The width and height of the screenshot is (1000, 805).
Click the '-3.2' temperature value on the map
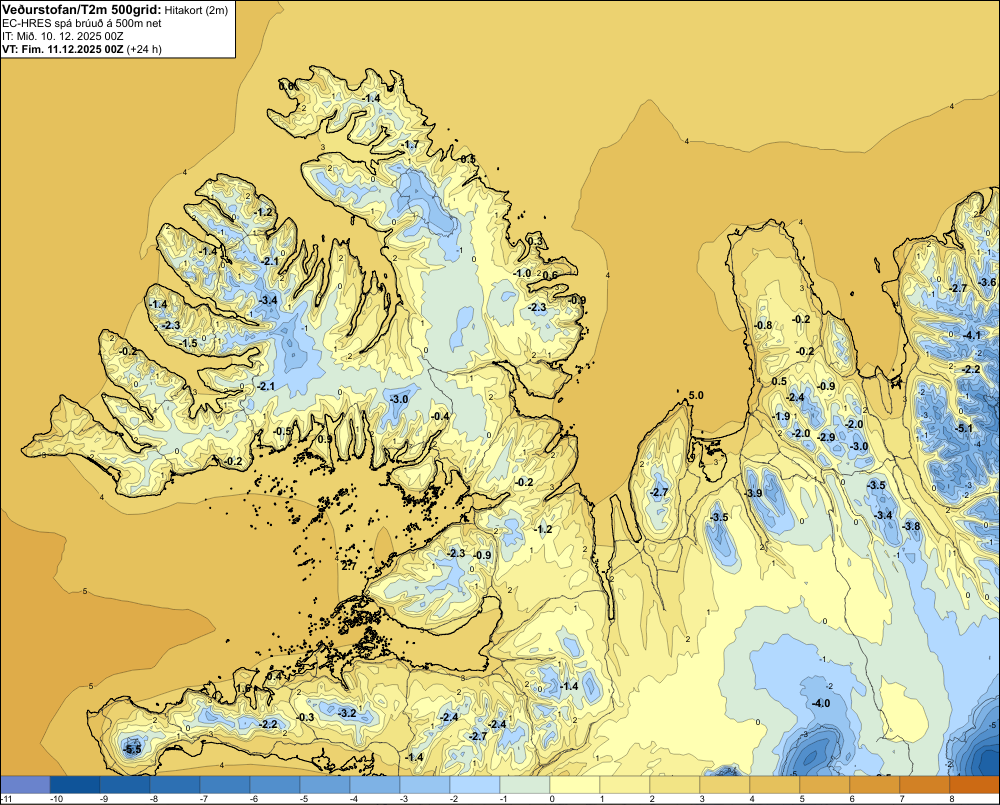tap(348, 713)
